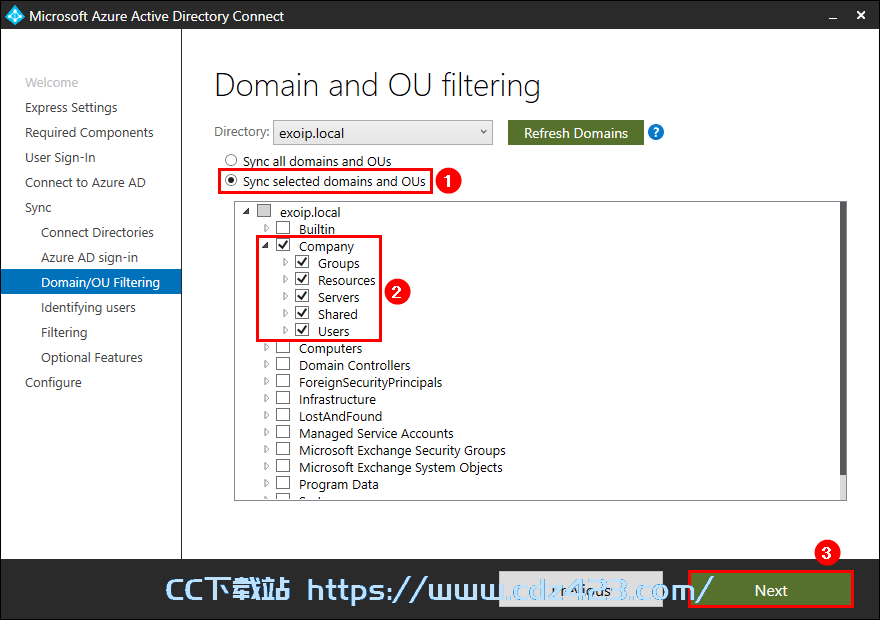
Task: Open Connect to Azure AD step
Action: (x=85, y=182)
